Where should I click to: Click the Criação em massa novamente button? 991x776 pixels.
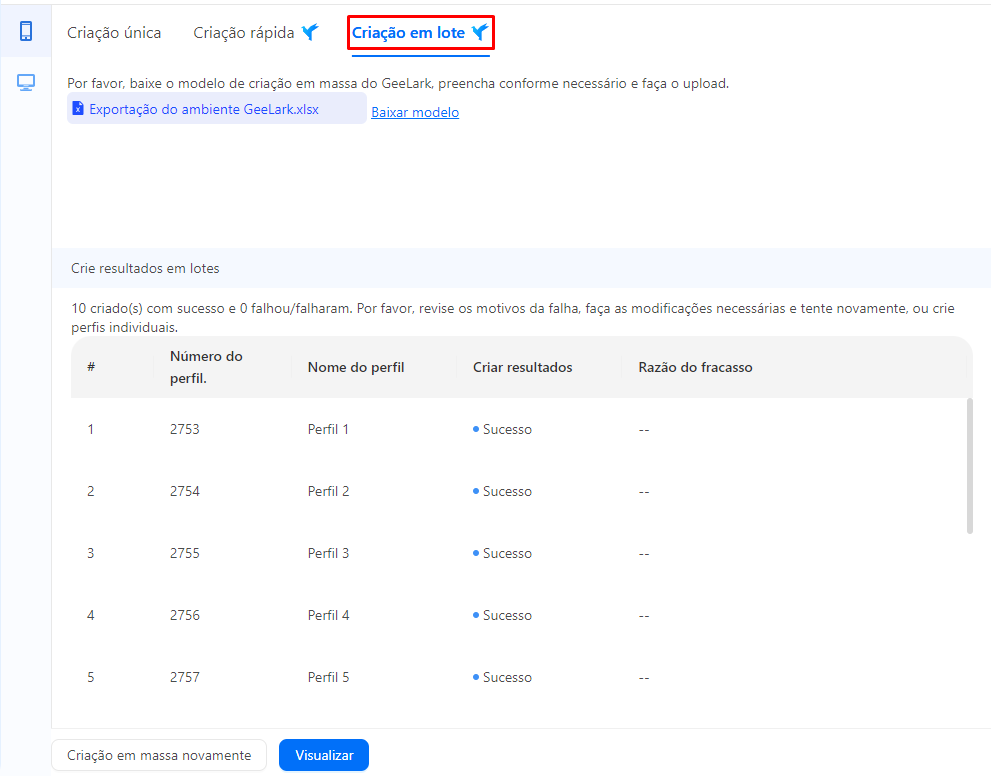pyautogui.click(x=159, y=755)
